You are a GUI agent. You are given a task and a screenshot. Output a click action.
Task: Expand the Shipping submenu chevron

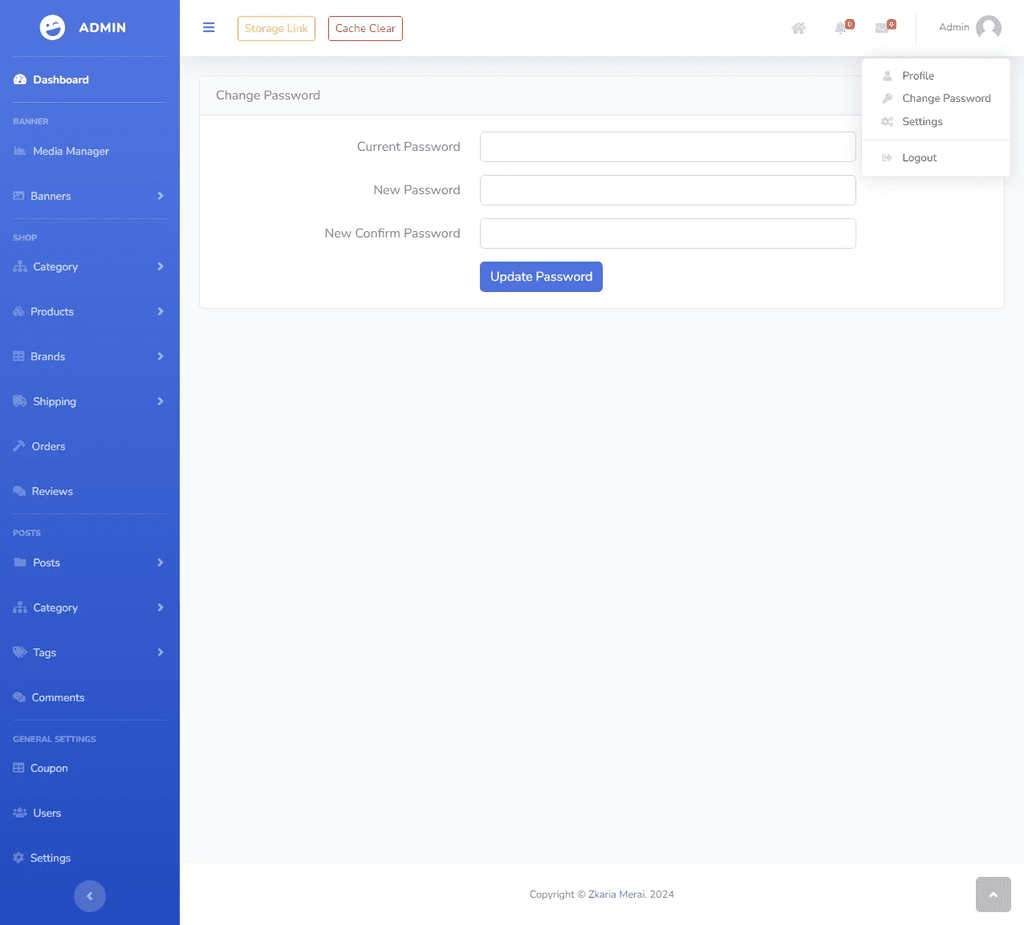160,401
